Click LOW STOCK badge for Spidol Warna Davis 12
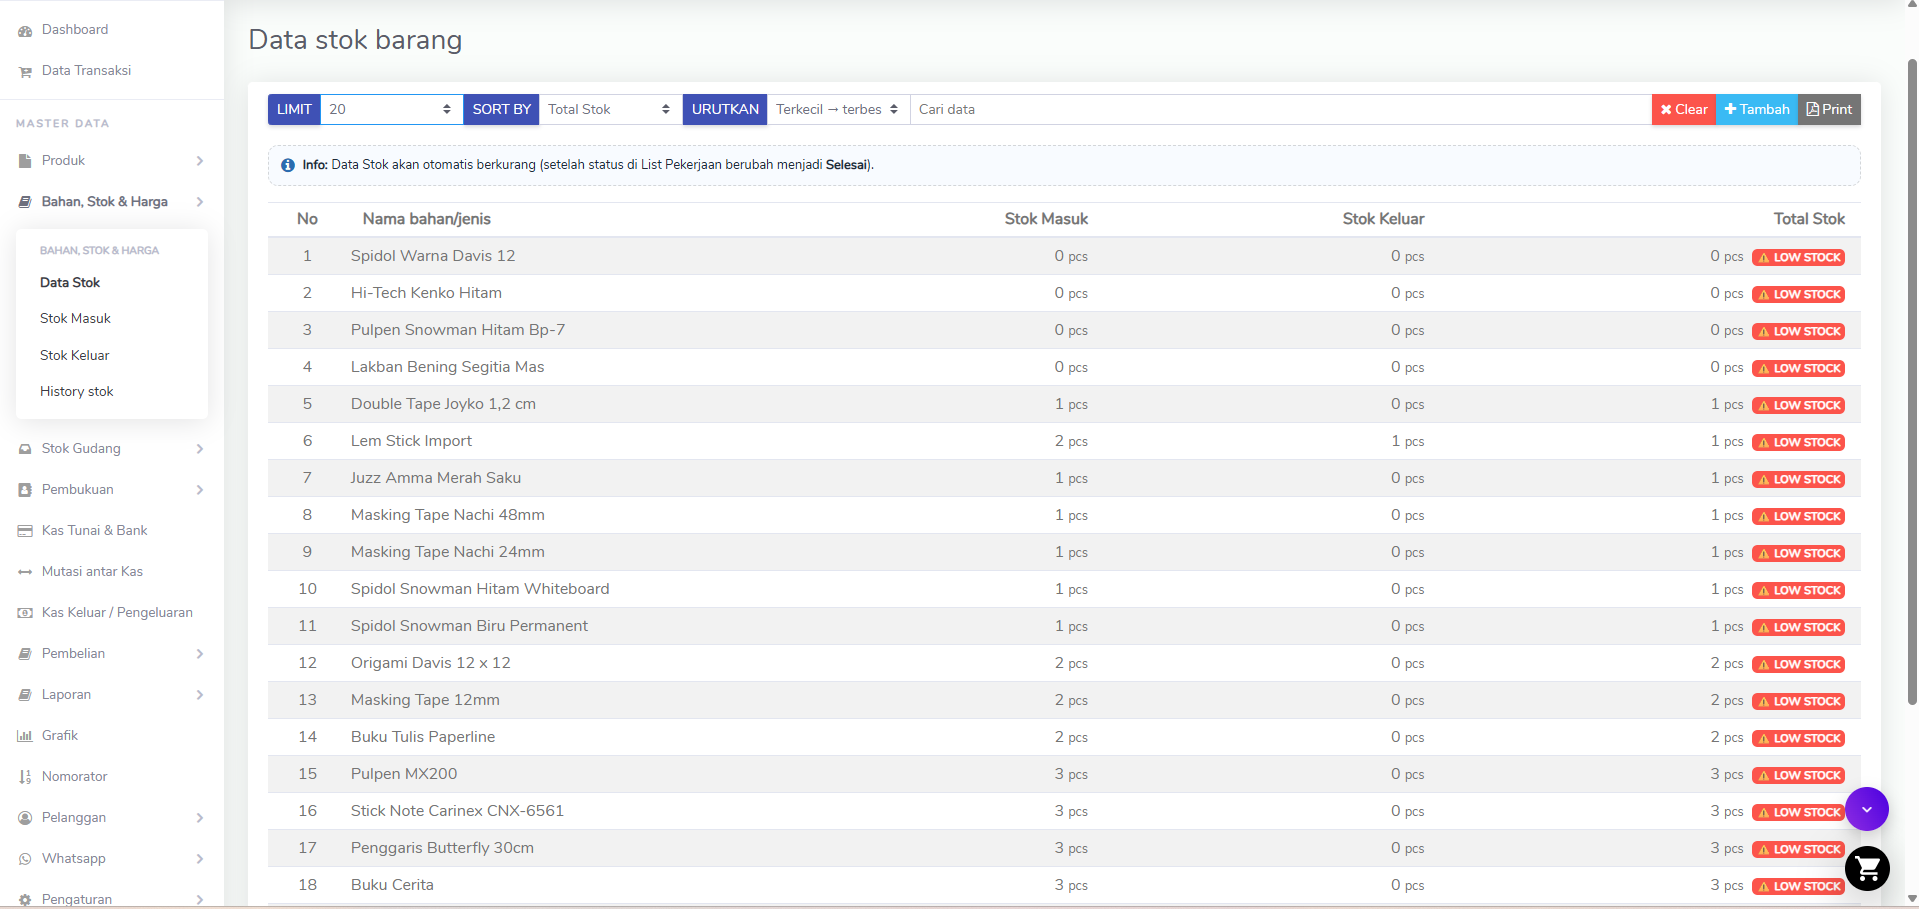Image resolution: width=1919 pixels, height=909 pixels. (1798, 257)
